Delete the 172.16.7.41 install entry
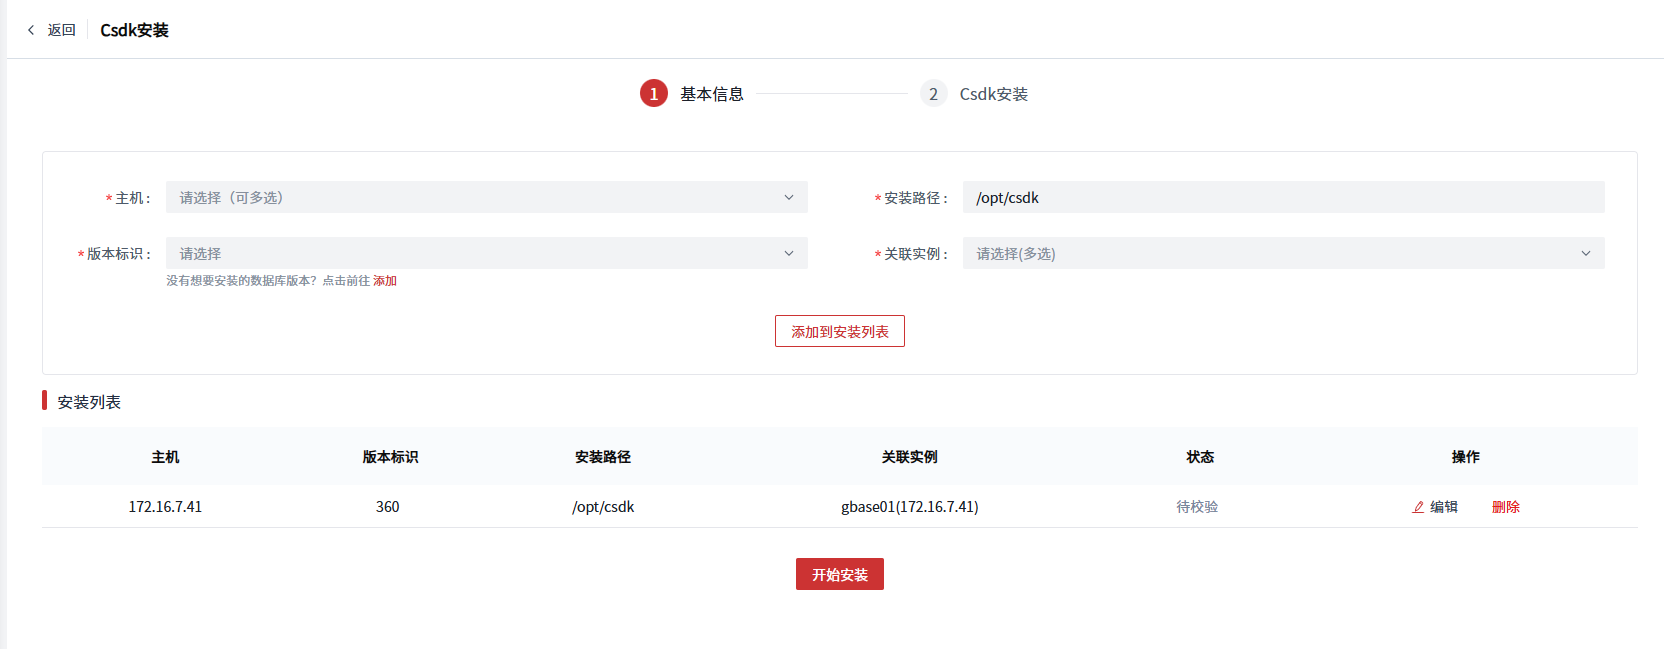The width and height of the screenshot is (1664, 649). tap(1505, 507)
